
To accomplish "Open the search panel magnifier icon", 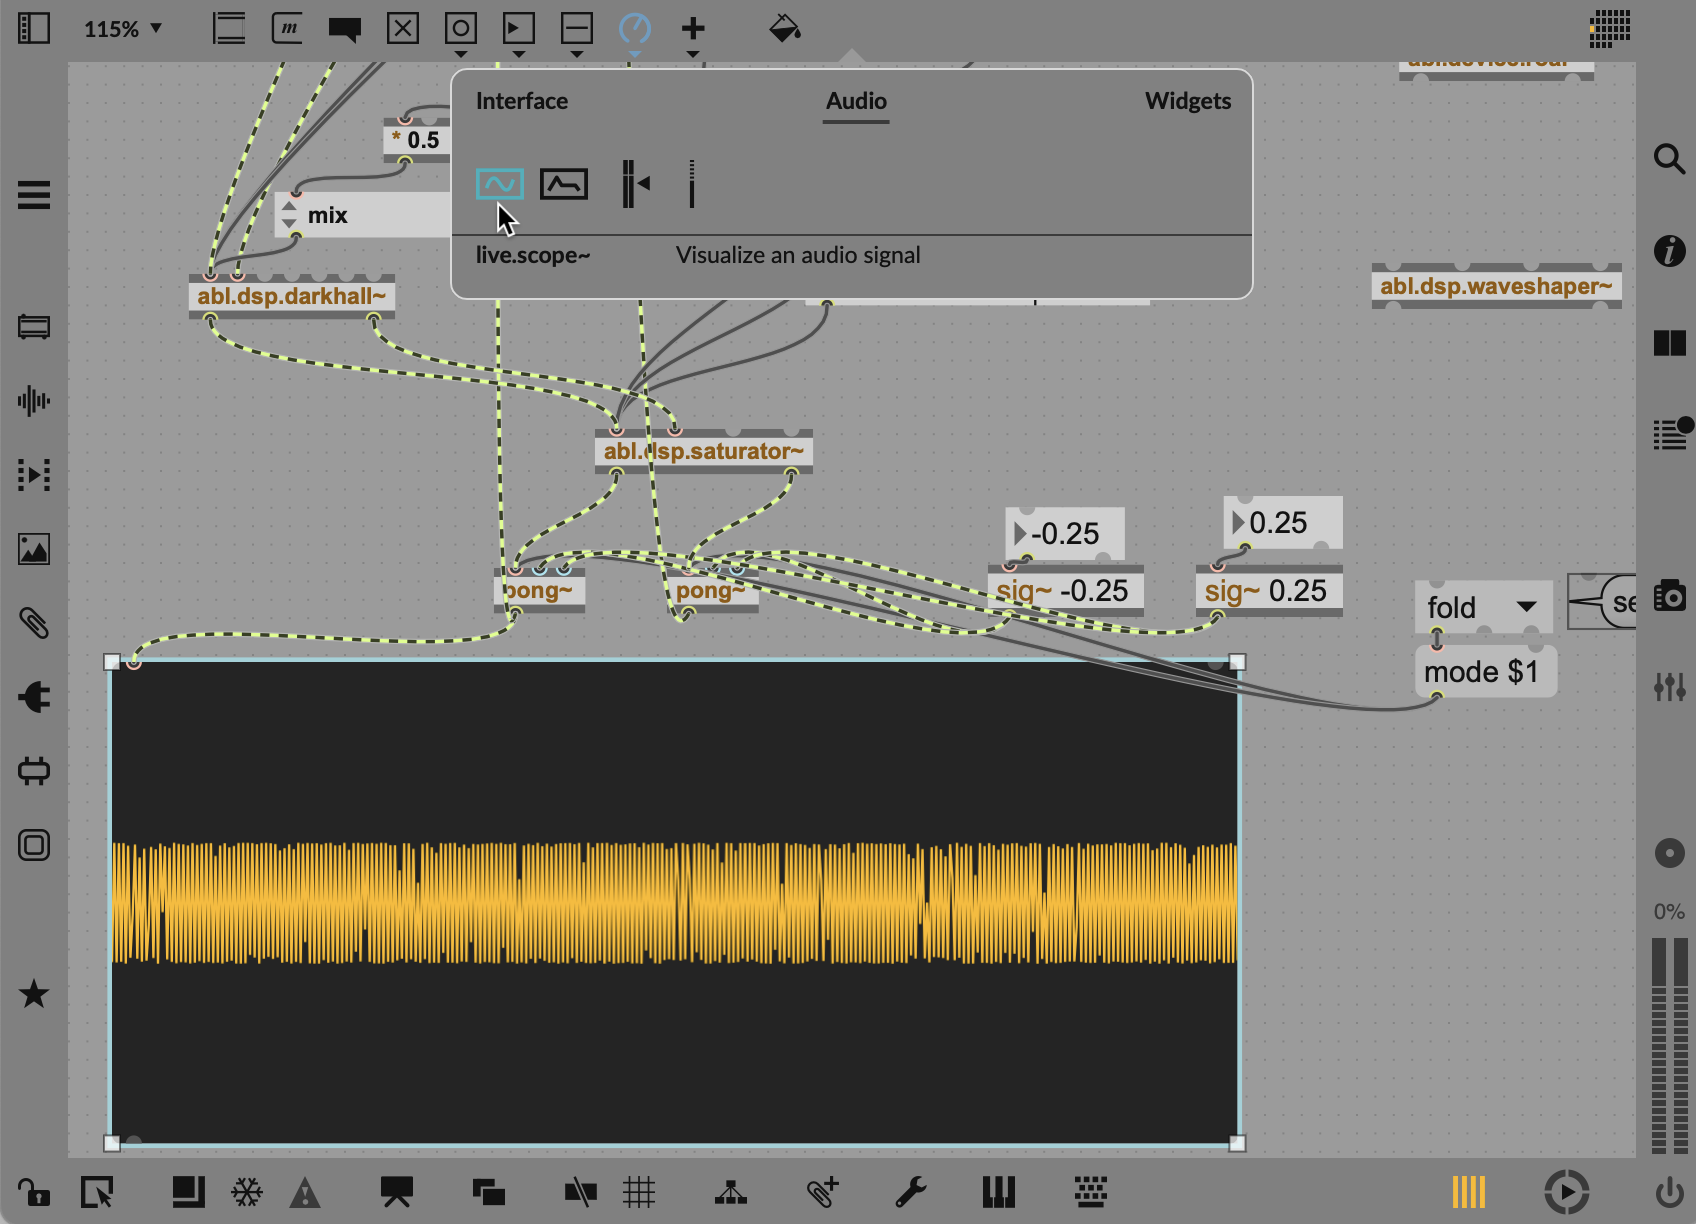I will point(1669,159).
